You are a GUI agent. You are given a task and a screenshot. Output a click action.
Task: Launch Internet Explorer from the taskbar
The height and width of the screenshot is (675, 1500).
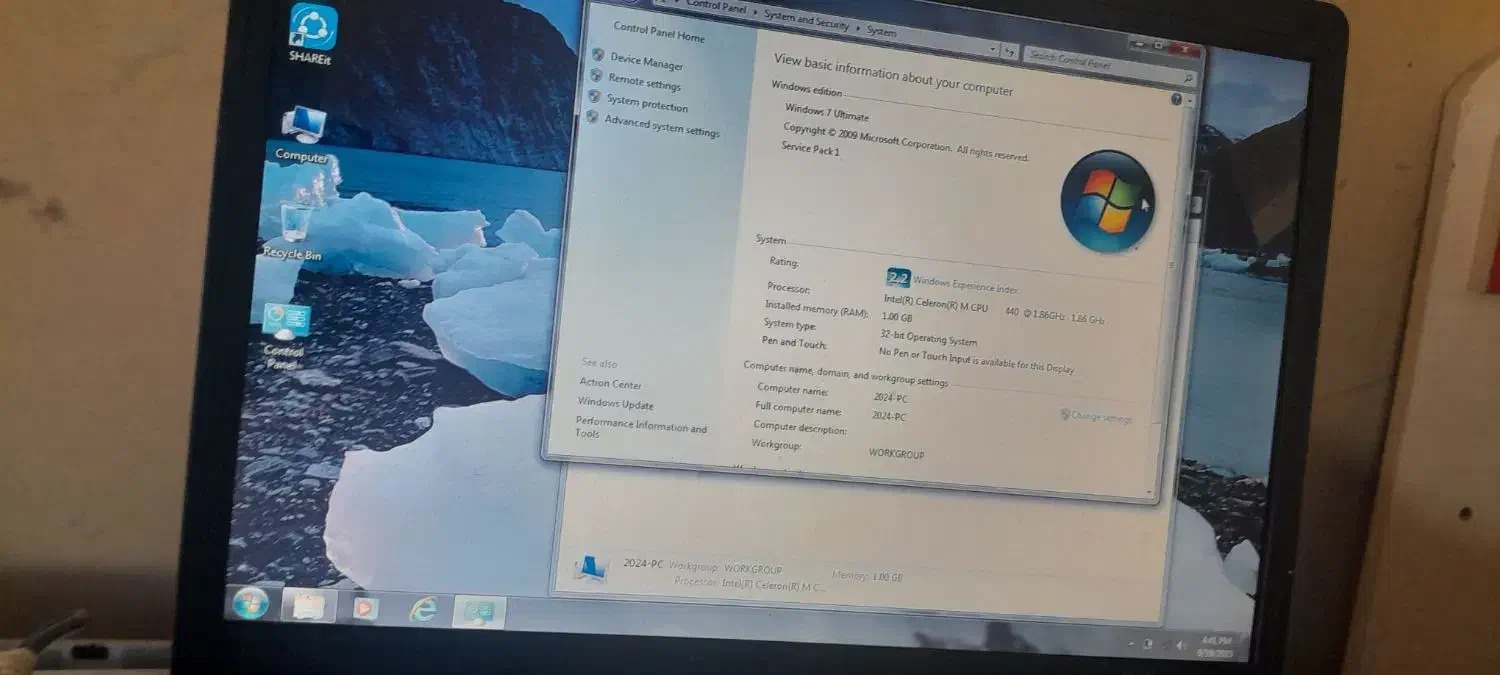(423, 609)
